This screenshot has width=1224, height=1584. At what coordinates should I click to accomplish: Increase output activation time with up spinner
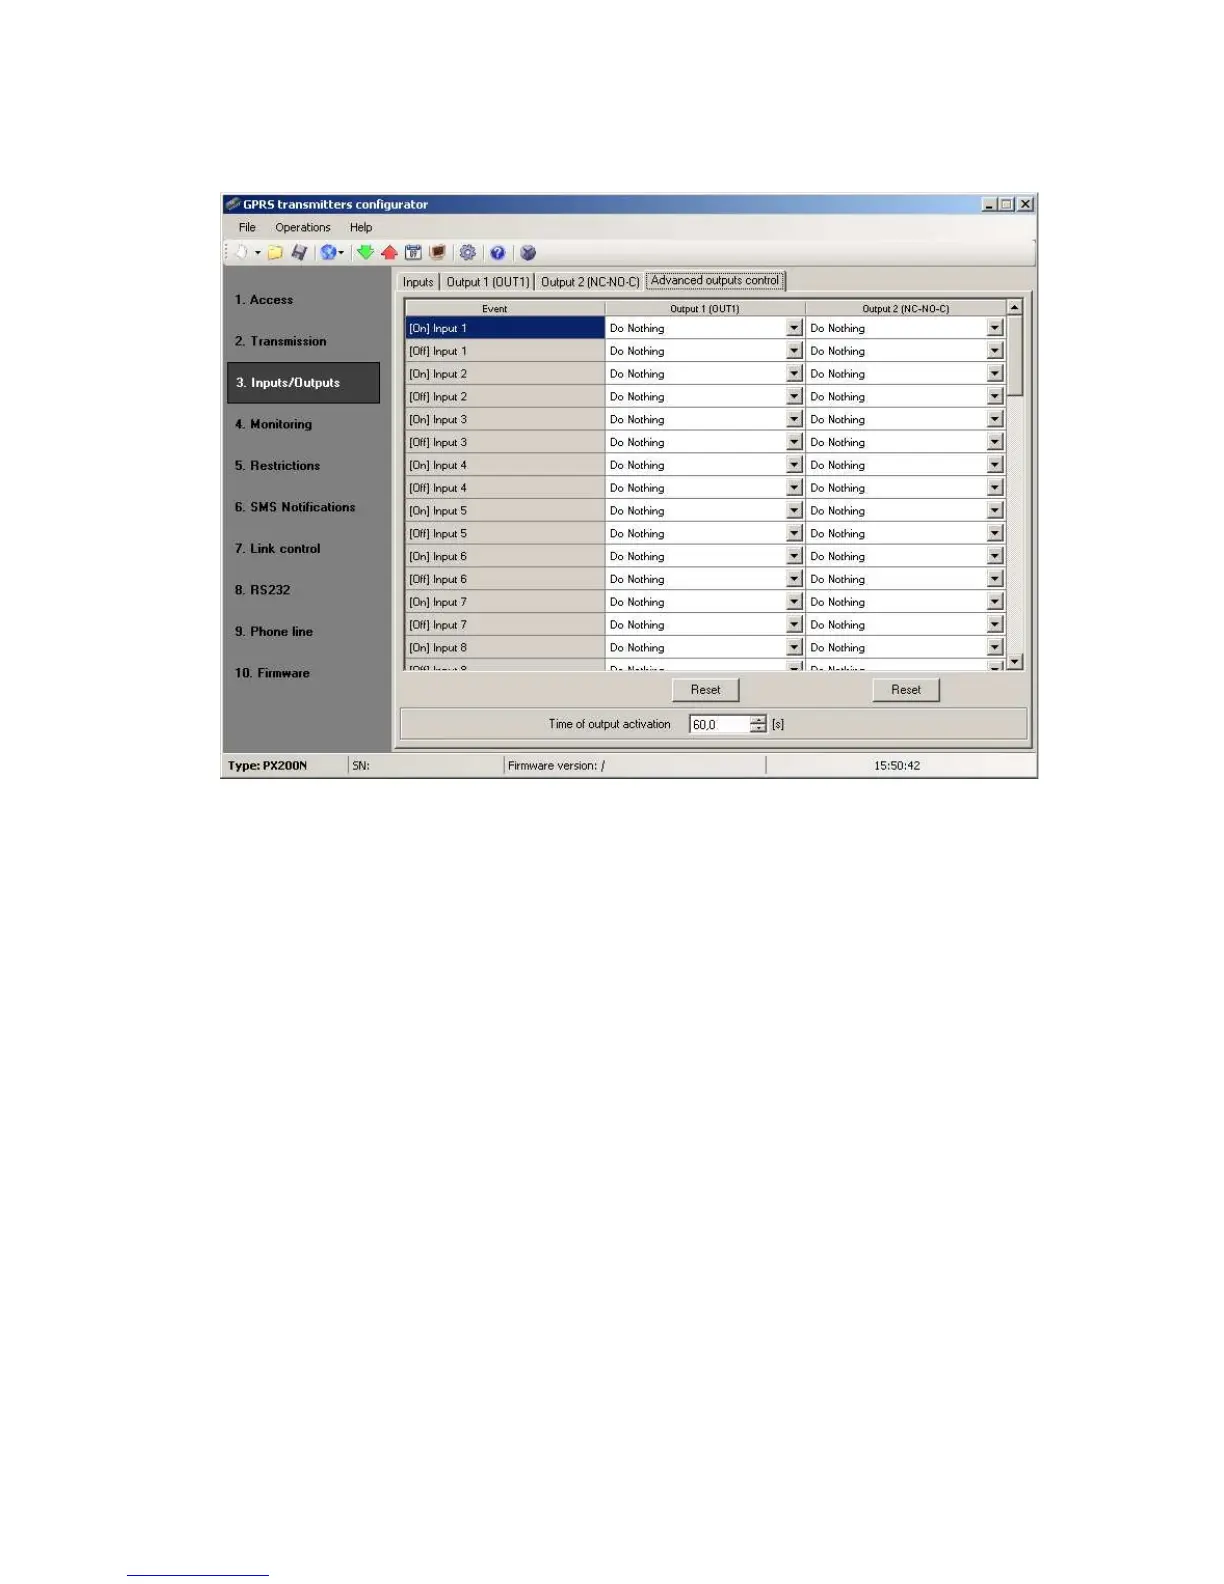click(x=758, y=720)
